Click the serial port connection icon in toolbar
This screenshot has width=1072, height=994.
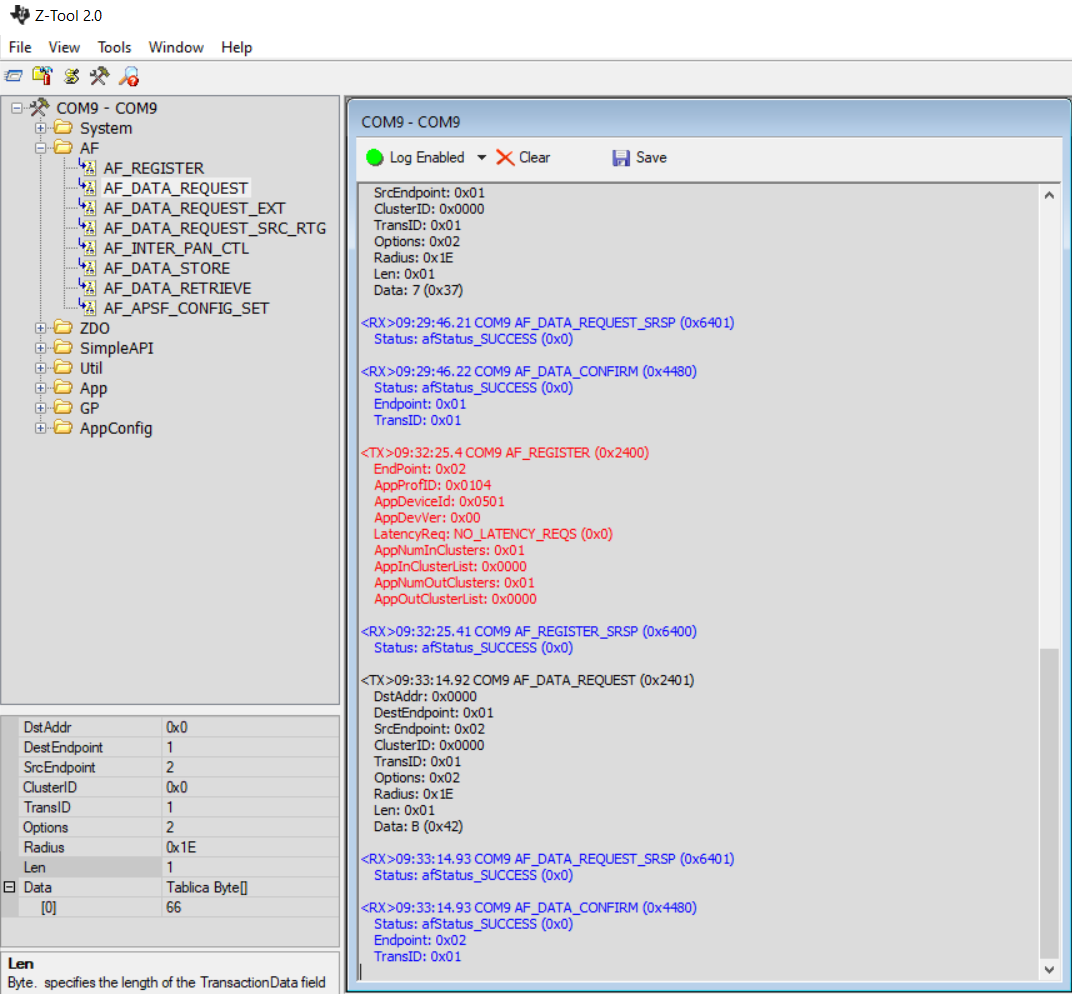tap(14, 75)
